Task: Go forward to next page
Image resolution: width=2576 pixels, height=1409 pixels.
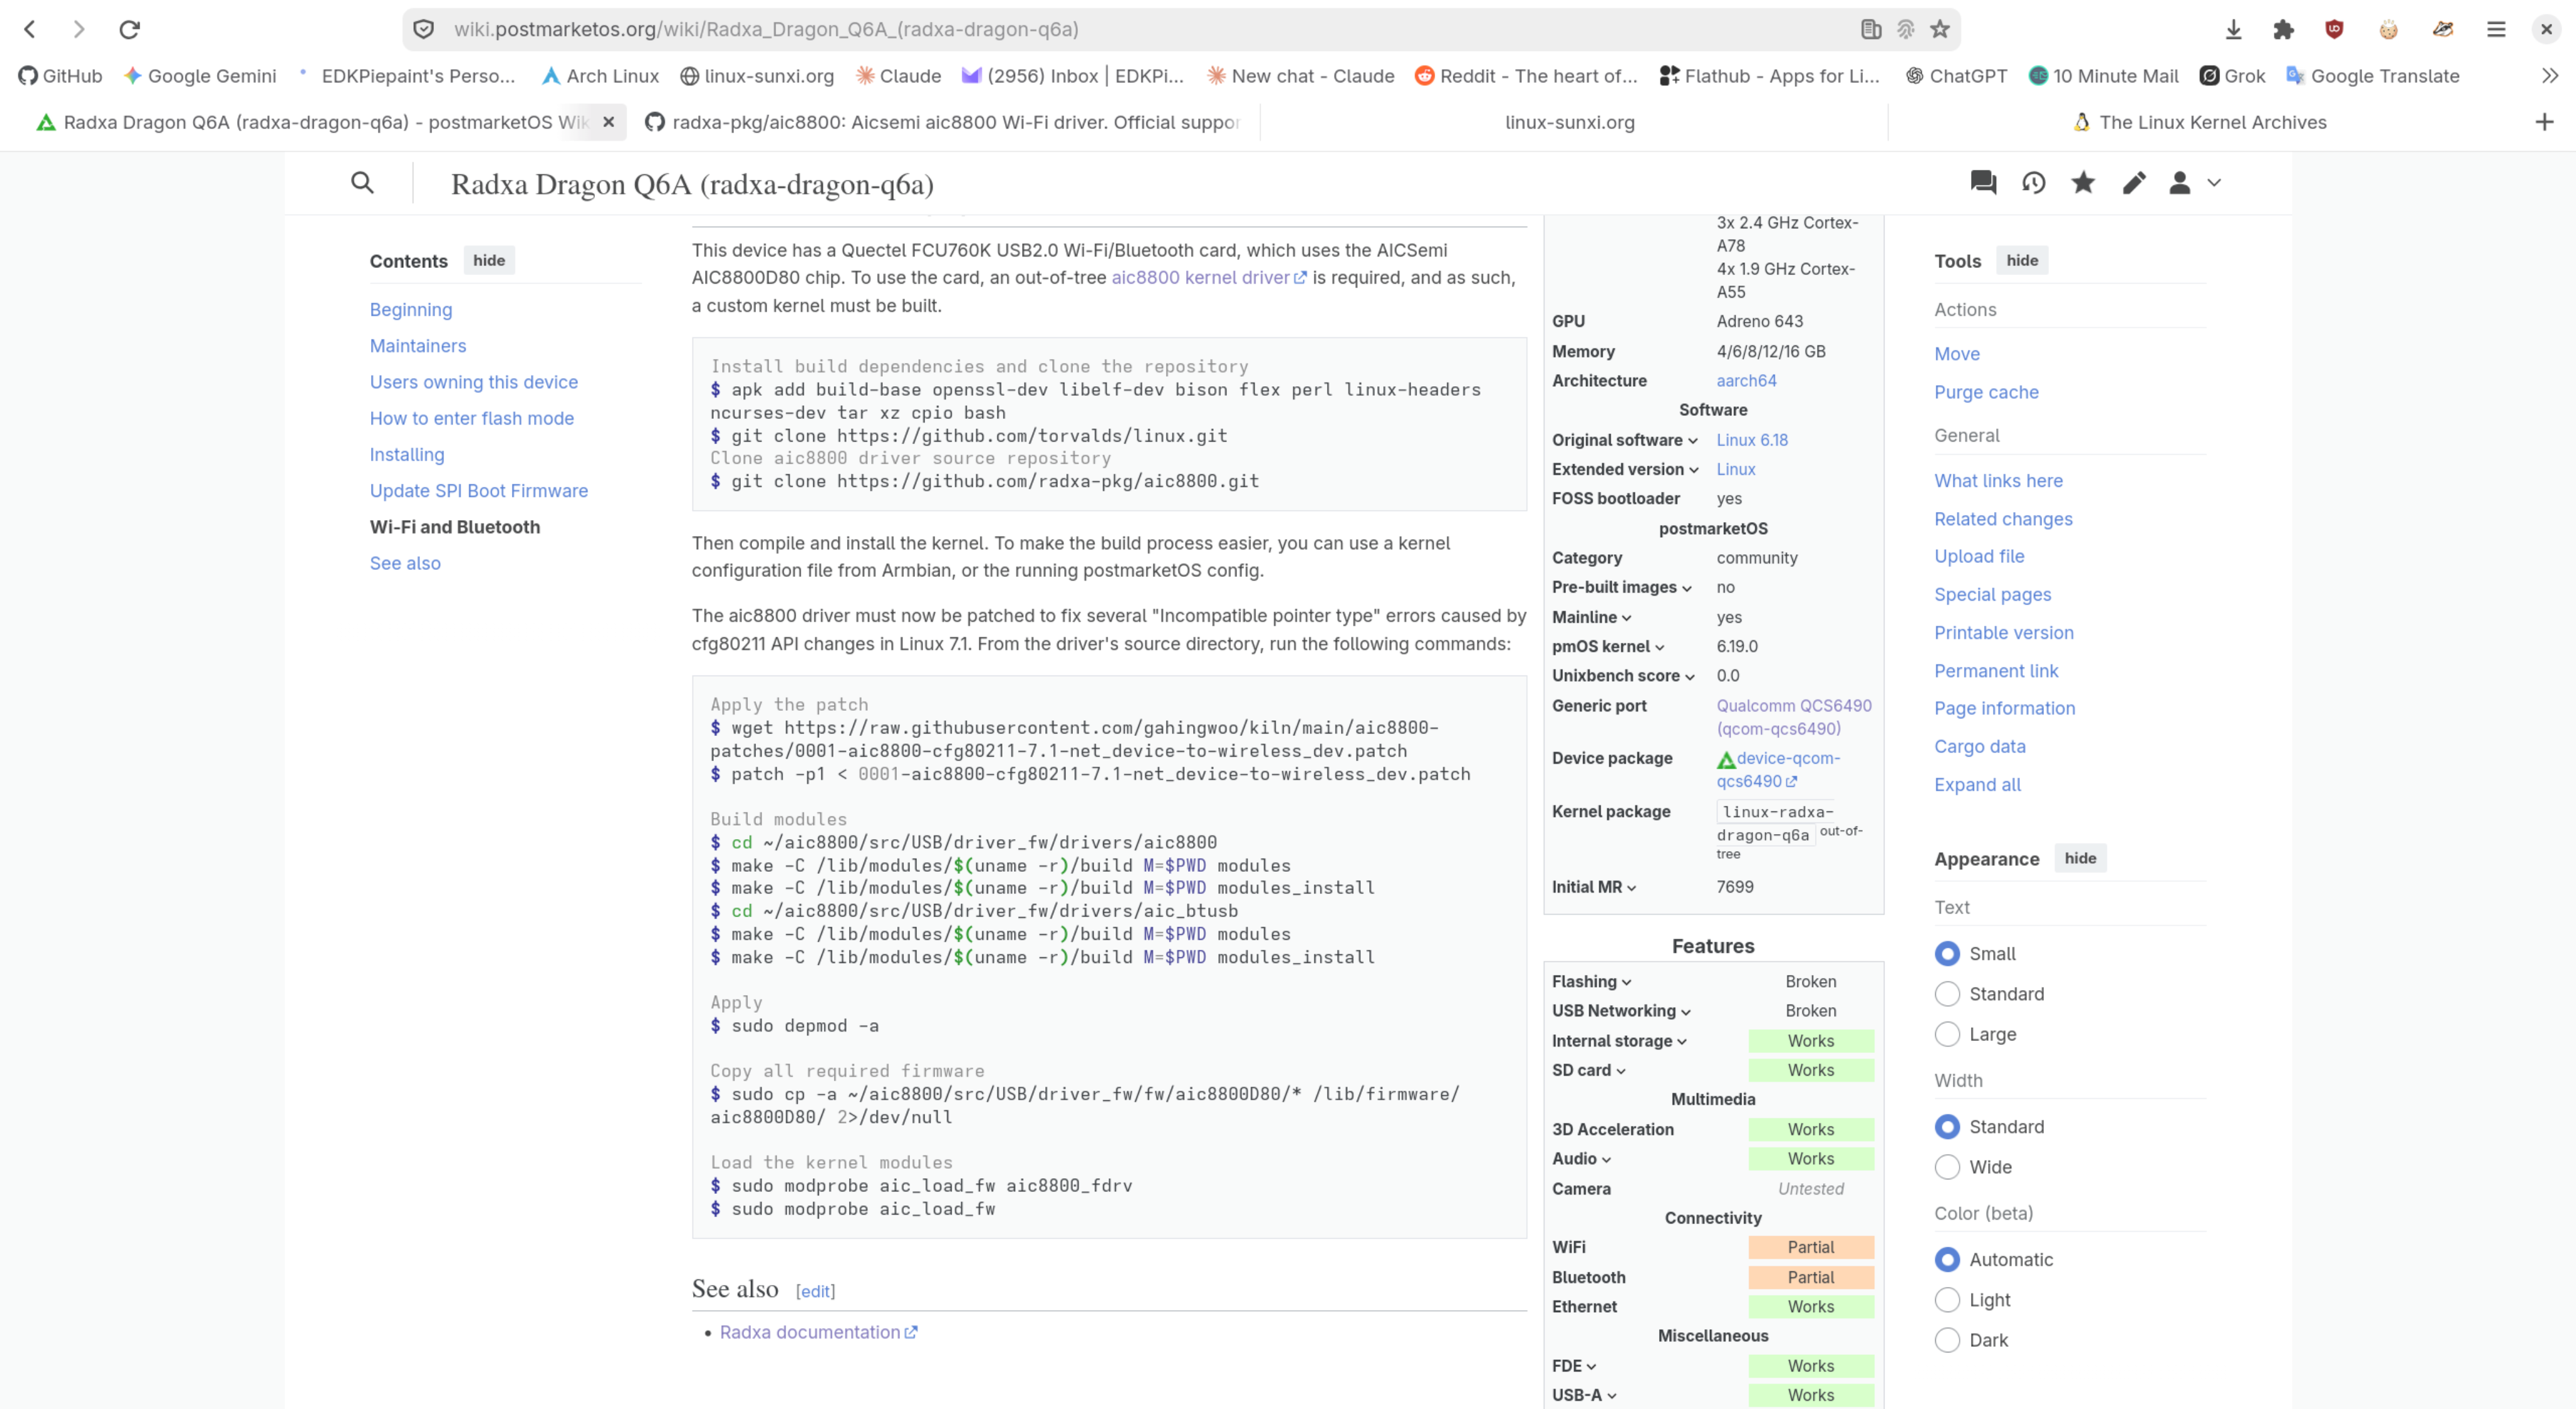Action: coord(79,29)
